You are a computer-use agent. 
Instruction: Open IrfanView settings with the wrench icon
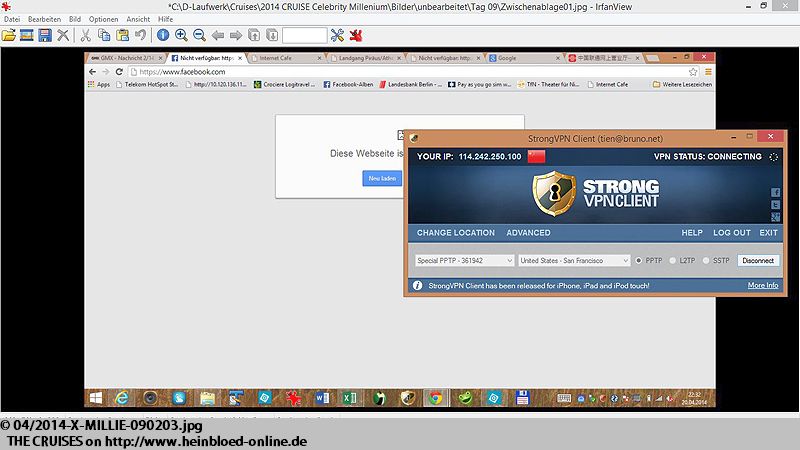(x=337, y=35)
